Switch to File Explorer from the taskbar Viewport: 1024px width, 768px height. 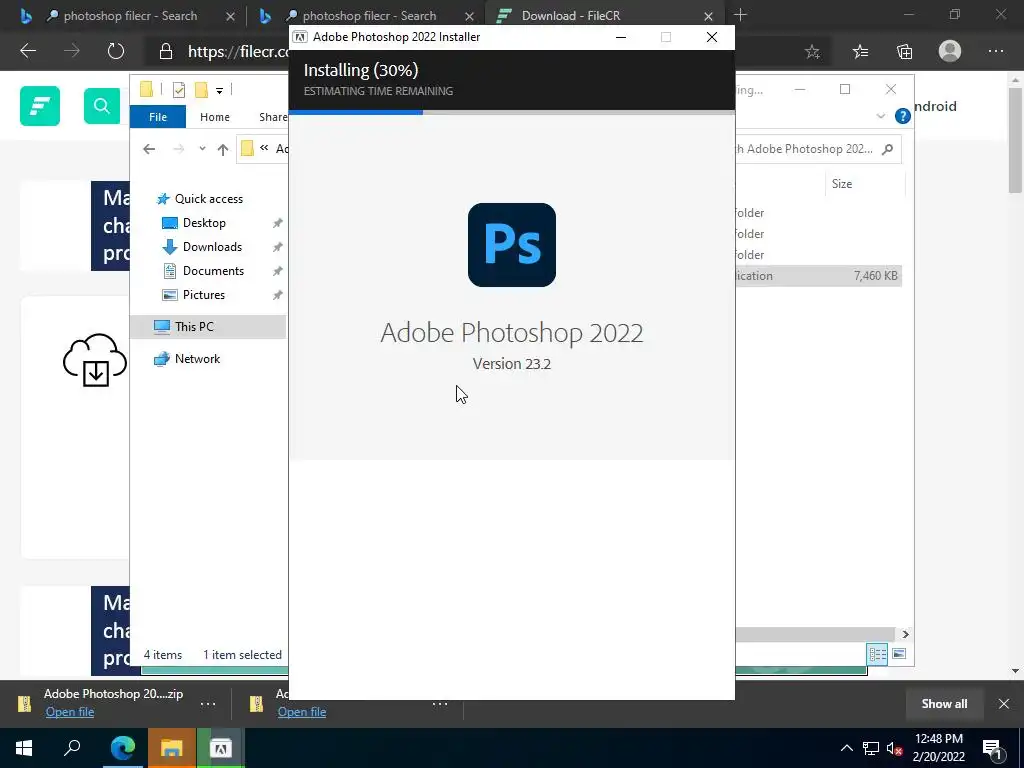click(171, 748)
